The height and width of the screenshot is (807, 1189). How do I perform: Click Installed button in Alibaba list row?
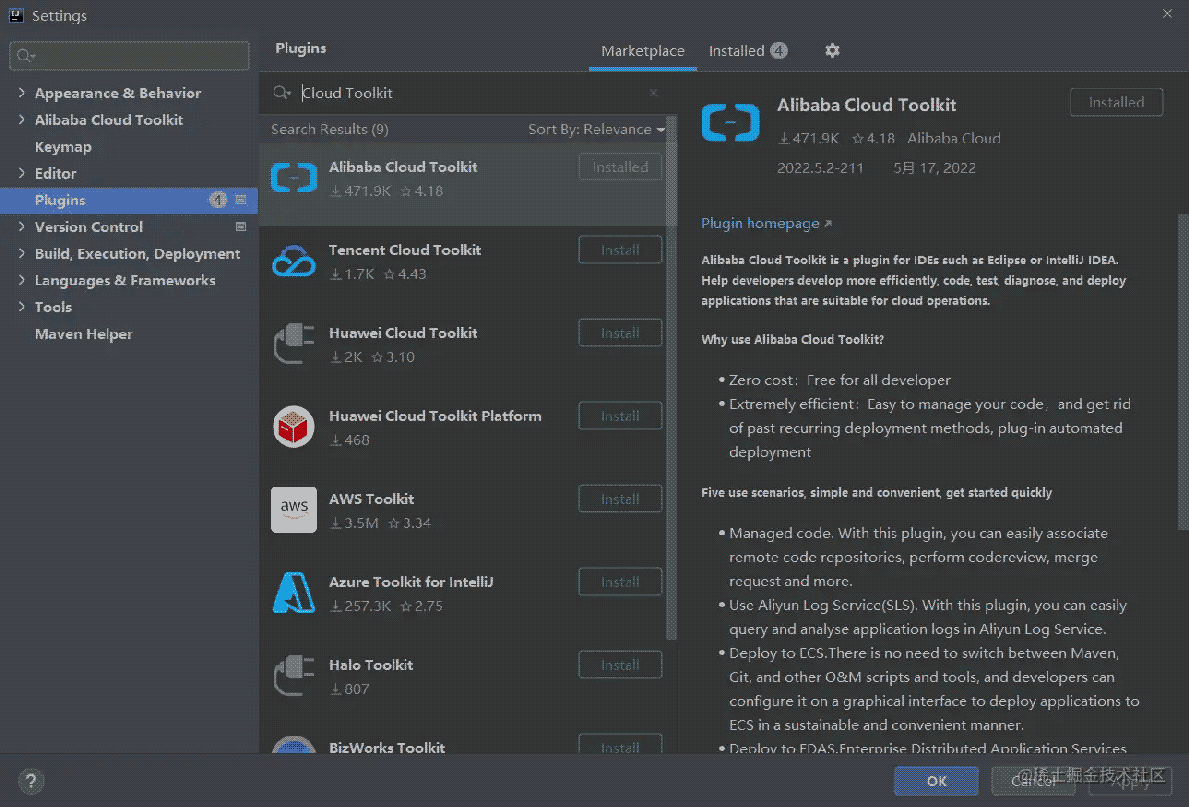coord(620,167)
